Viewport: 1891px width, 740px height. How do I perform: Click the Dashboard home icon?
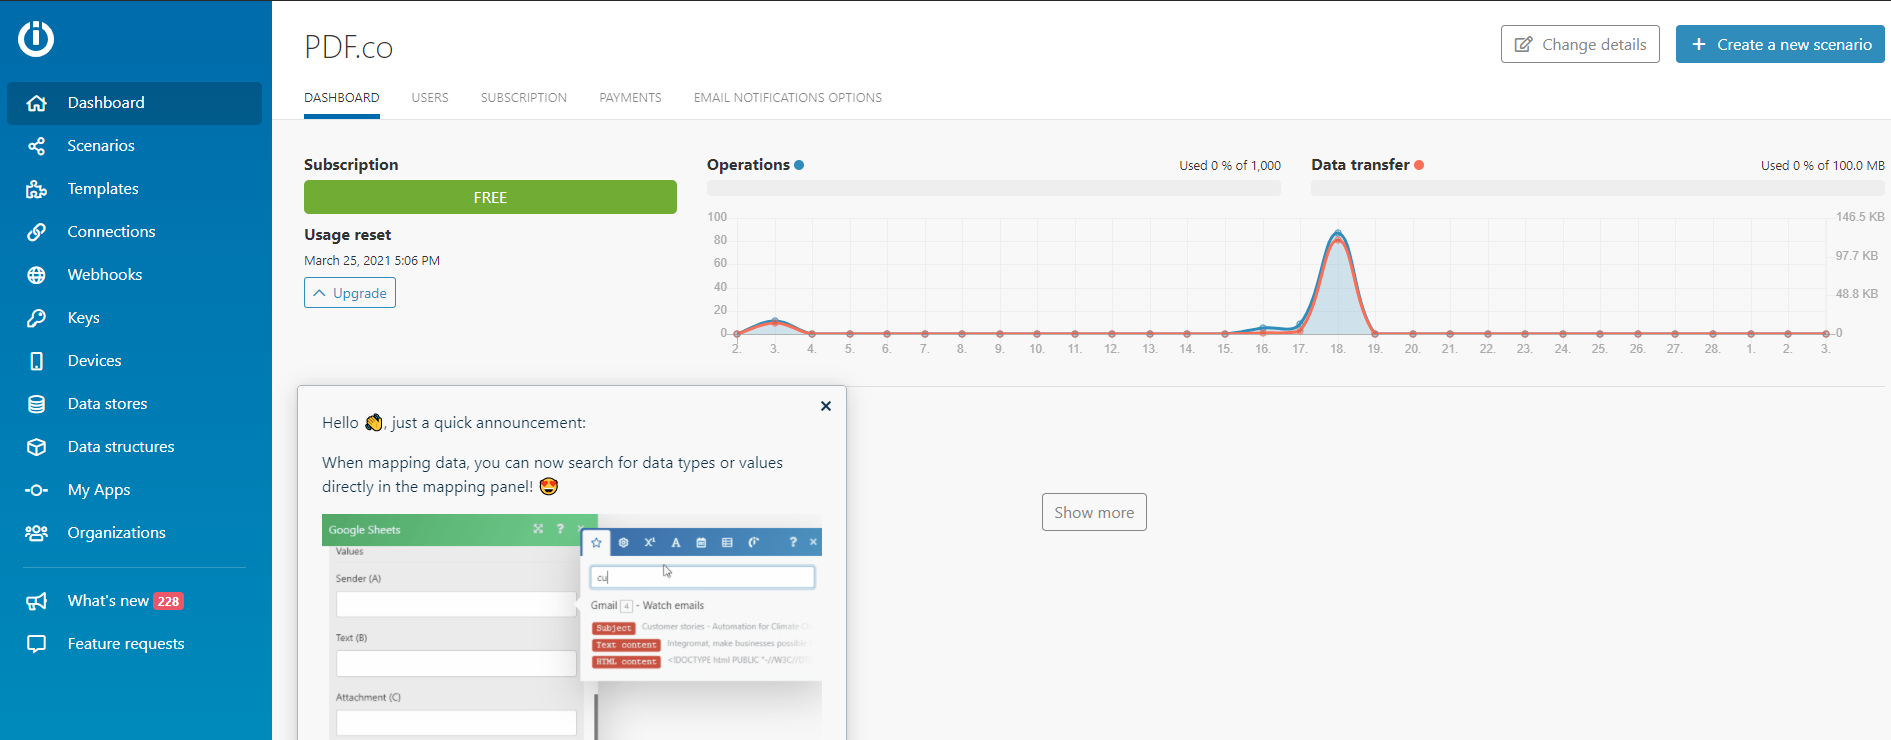(x=37, y=103)
